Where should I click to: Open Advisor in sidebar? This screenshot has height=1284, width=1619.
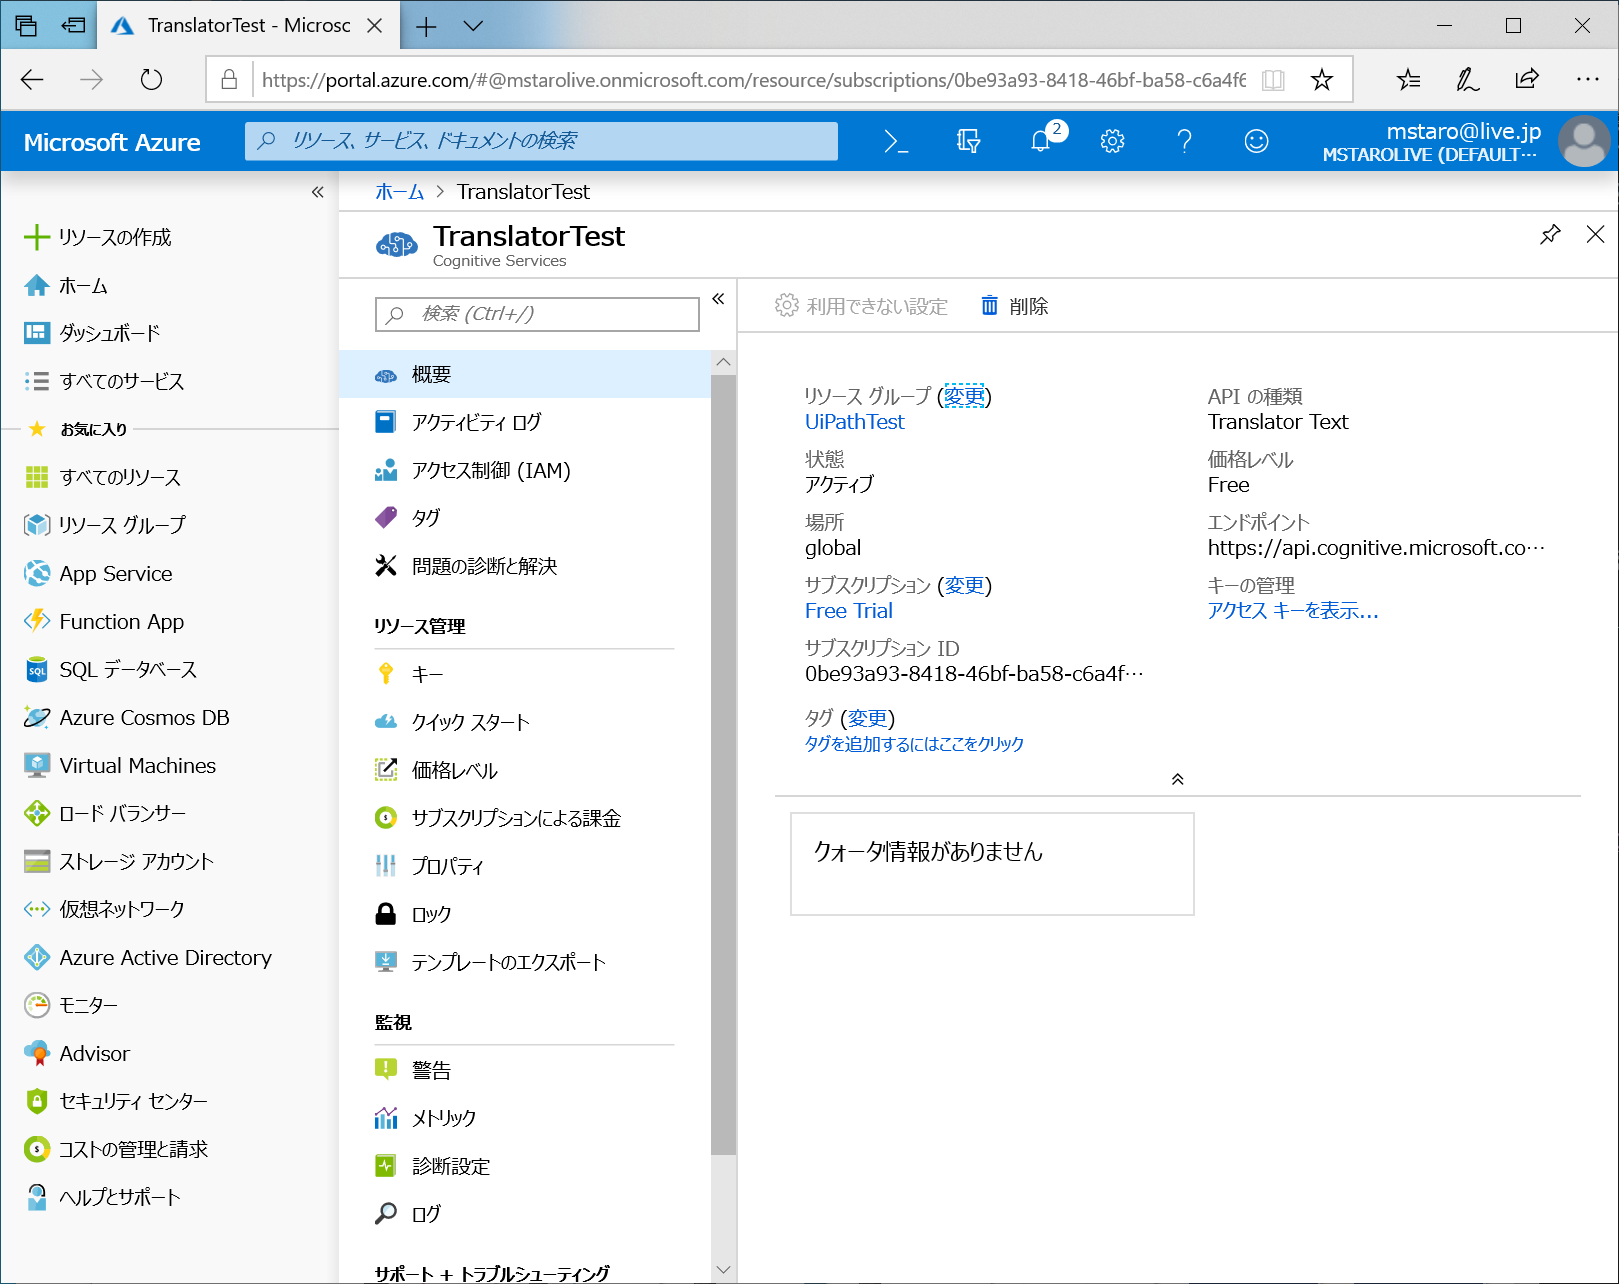[x=170, y=1053]
